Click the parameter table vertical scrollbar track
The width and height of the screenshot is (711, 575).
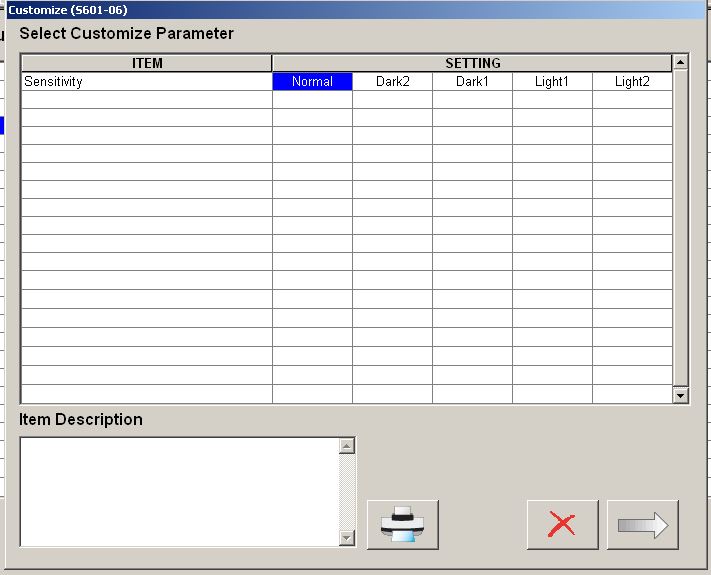point(681,228)
